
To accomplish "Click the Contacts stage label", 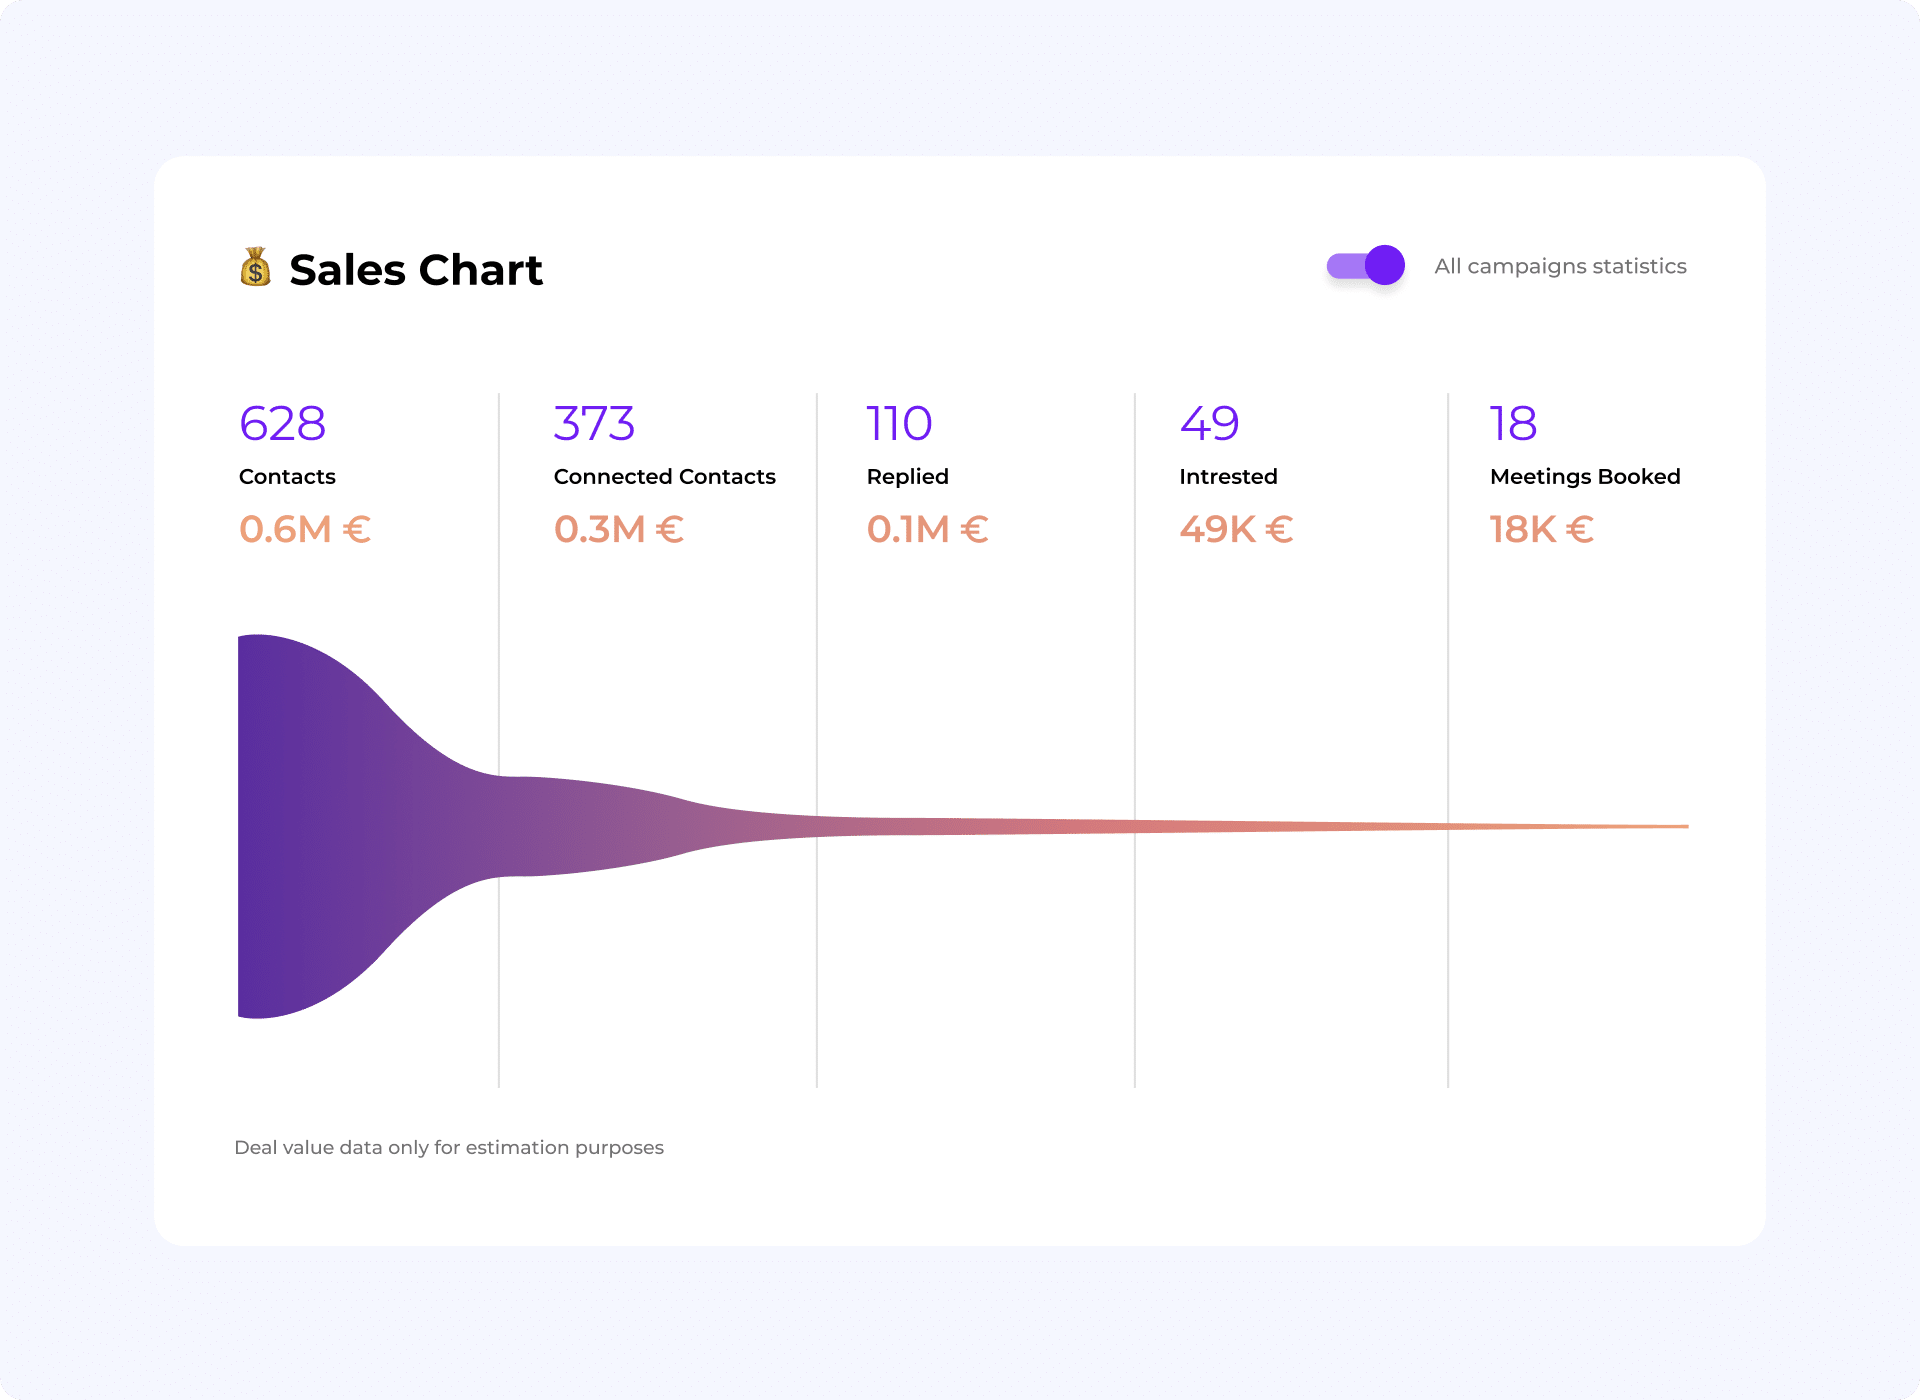I will (x=287, y=477).
